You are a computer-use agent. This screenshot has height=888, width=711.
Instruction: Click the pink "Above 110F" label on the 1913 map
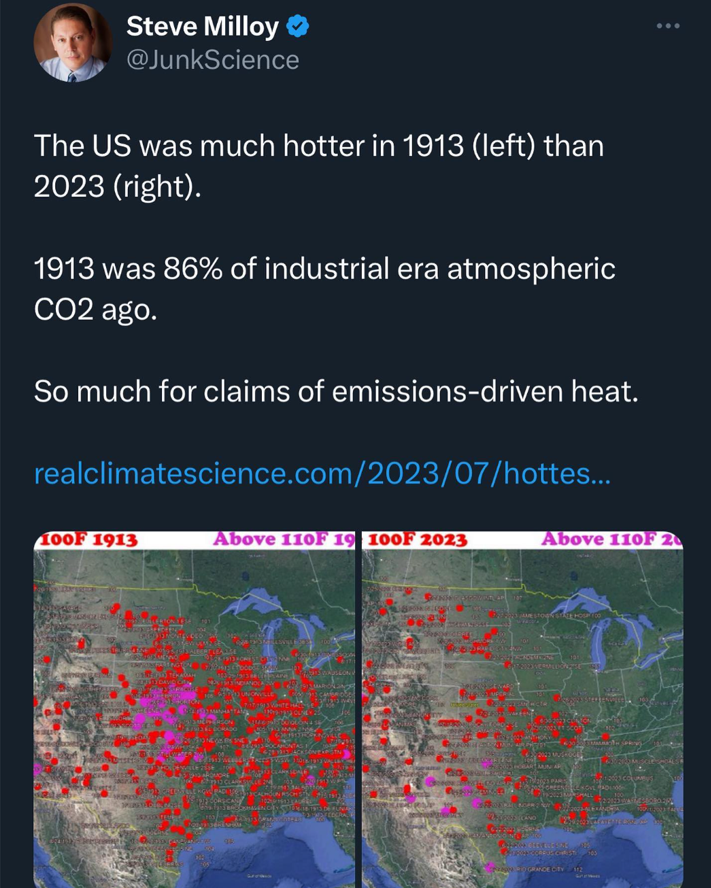pos(283,539)
